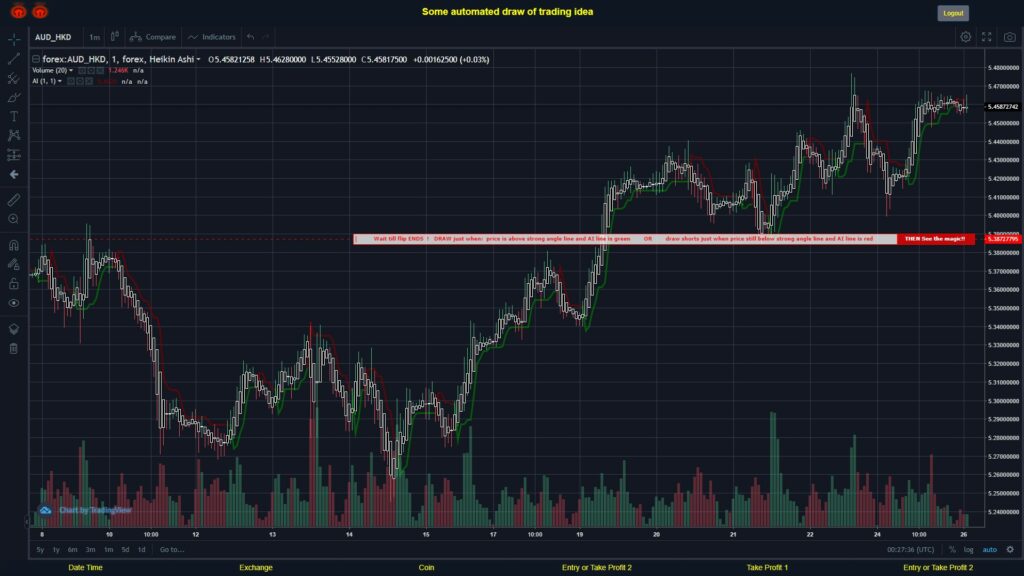
Task: Expand the Heikin Ashi series dropdown arrow
Action: [x=199, y=59]
